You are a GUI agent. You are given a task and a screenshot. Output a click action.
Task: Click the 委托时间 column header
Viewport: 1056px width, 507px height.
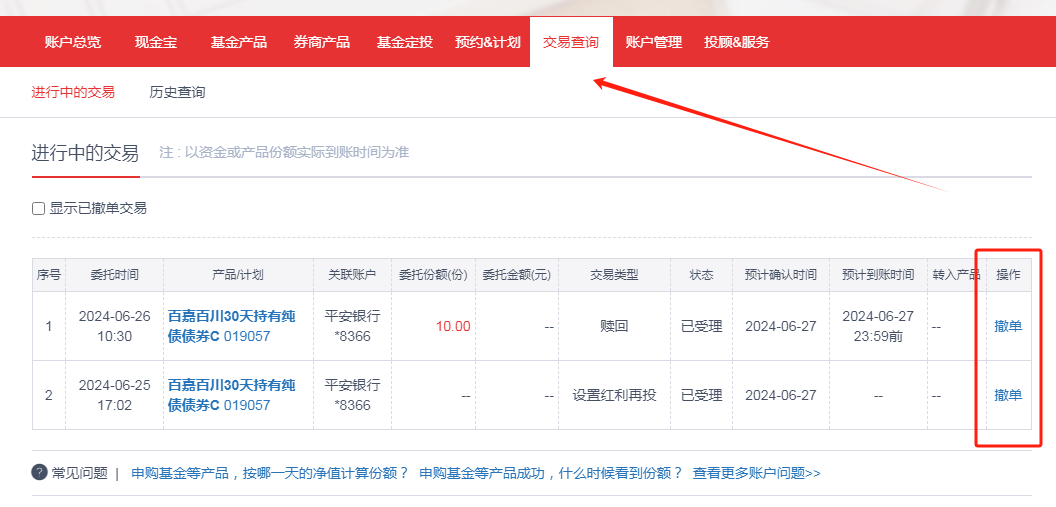pos(114,275)
